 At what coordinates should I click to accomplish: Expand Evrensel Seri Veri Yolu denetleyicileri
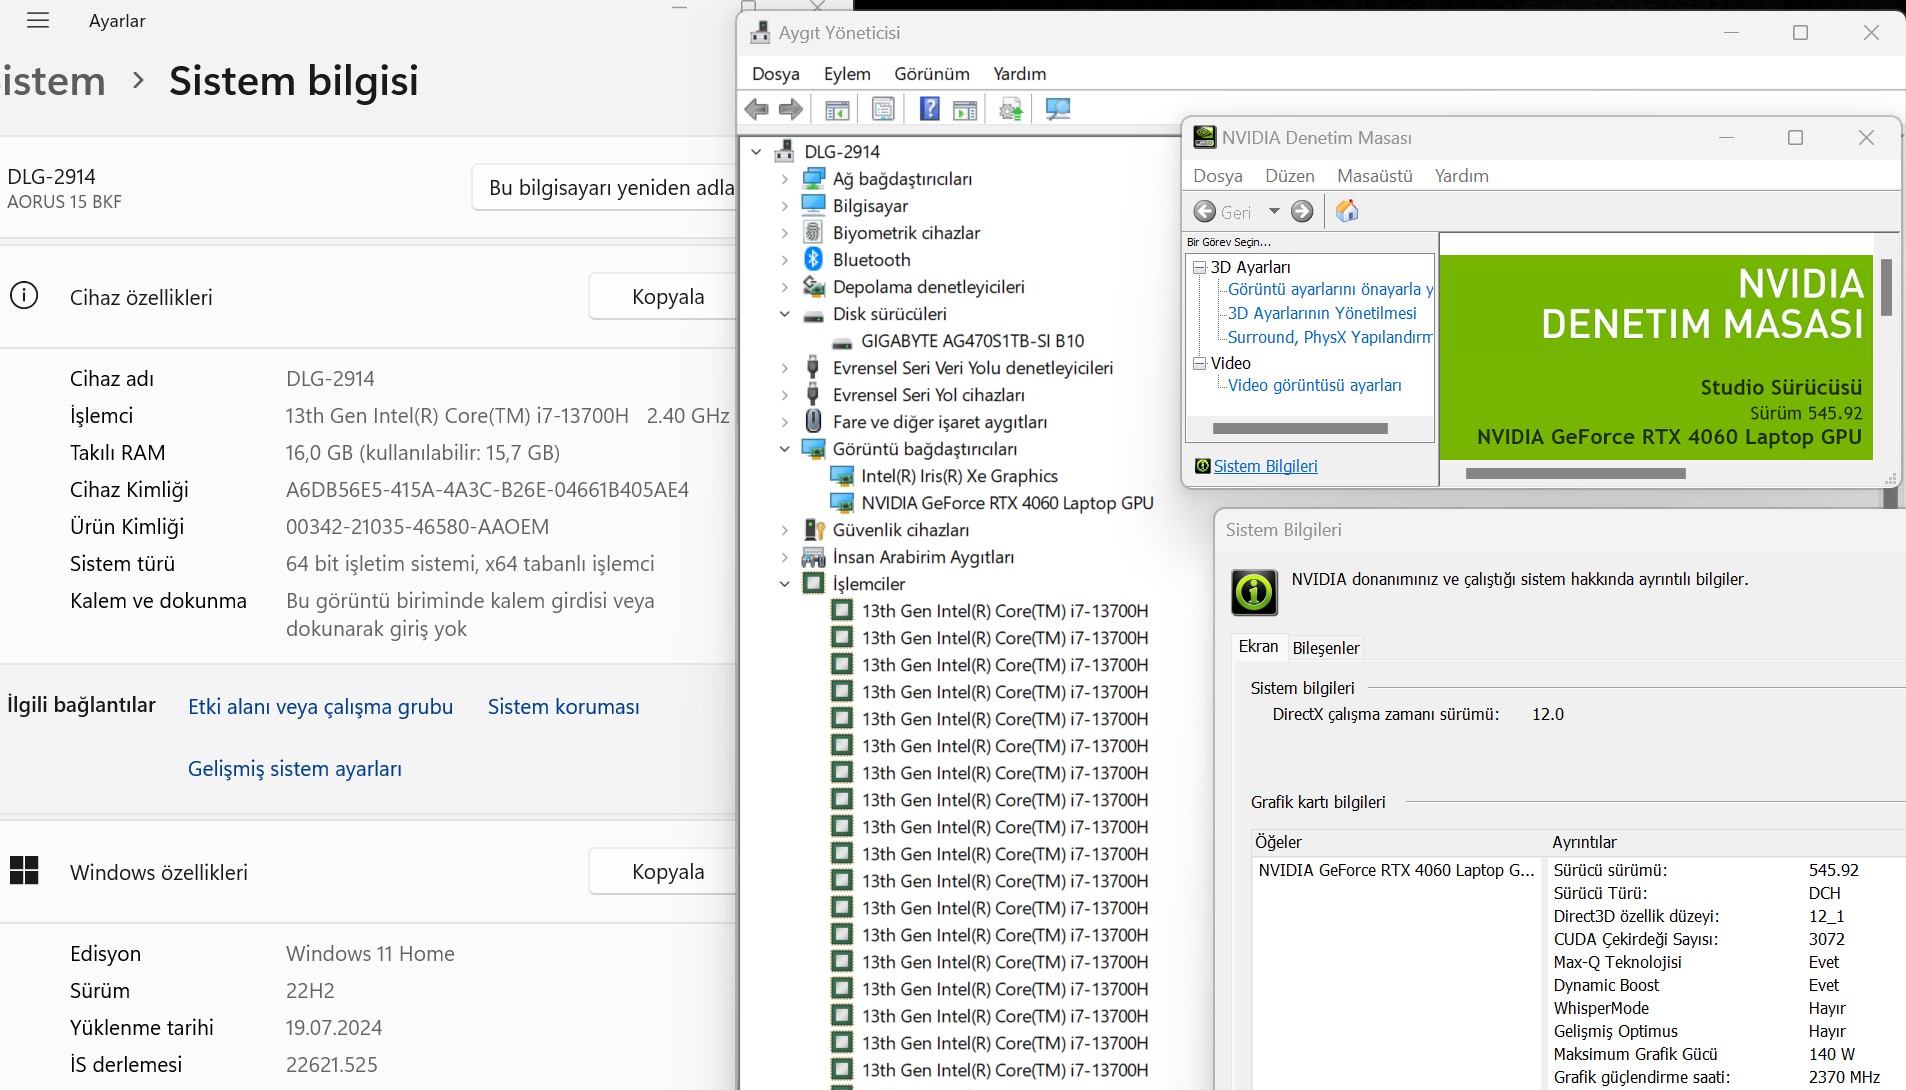(x=785, y=368)
